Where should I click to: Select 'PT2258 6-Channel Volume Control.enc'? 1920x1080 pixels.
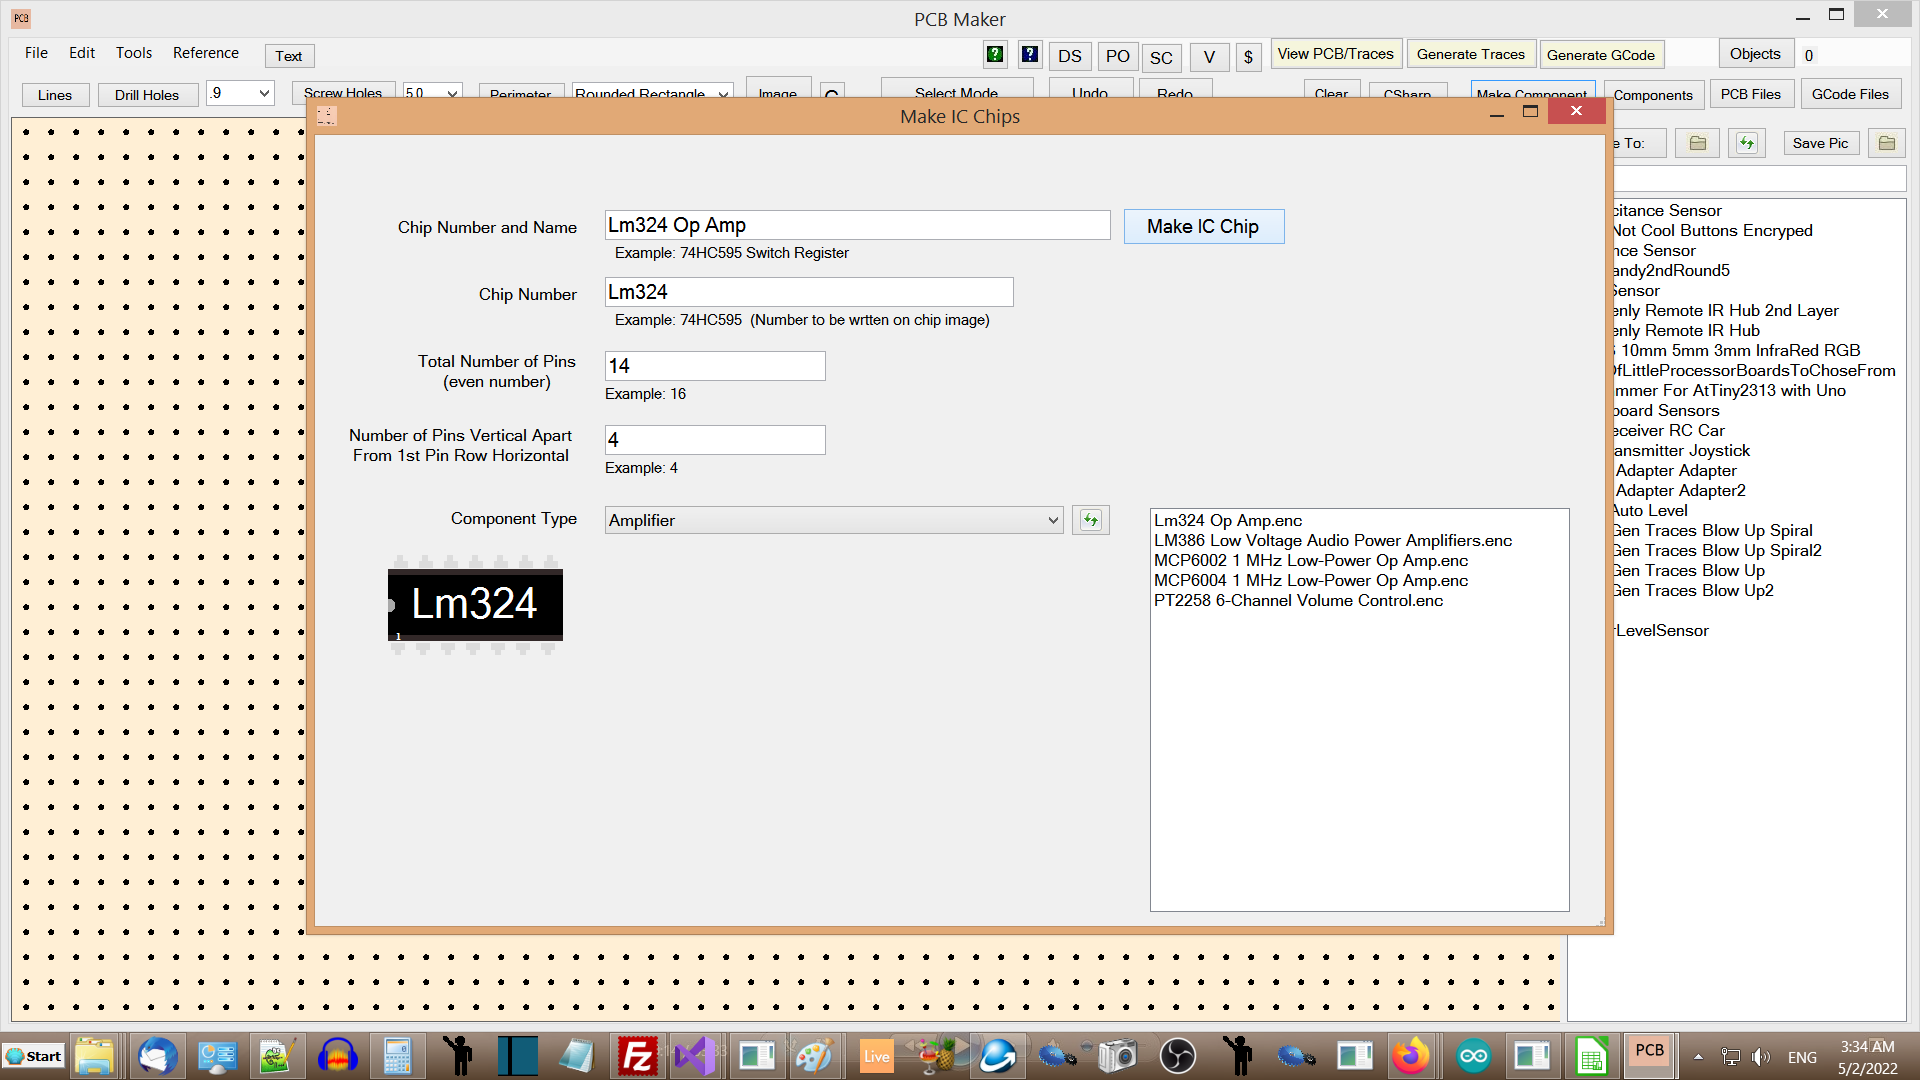(x=1298, y=600)
